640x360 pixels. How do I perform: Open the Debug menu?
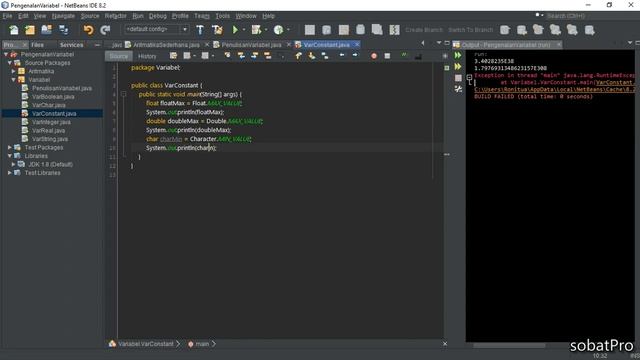(x=158, y=16)
